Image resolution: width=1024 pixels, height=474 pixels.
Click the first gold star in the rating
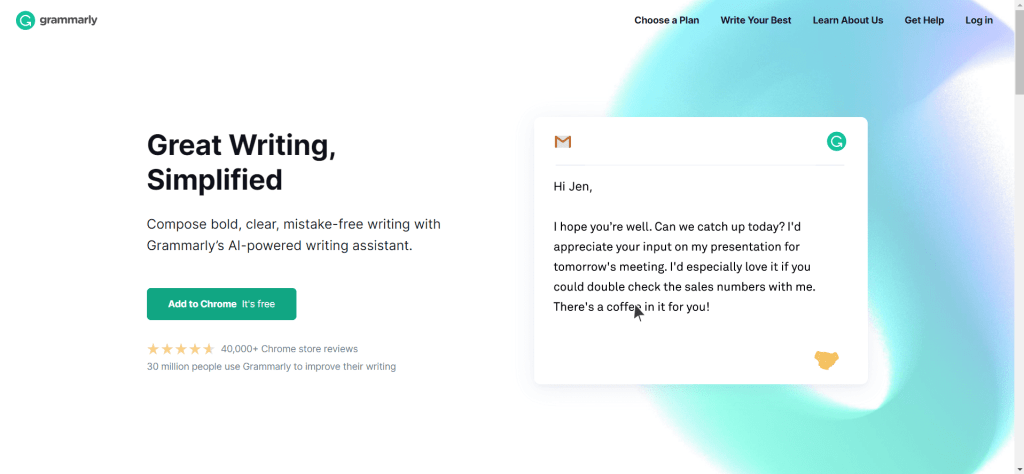[153, 349]
